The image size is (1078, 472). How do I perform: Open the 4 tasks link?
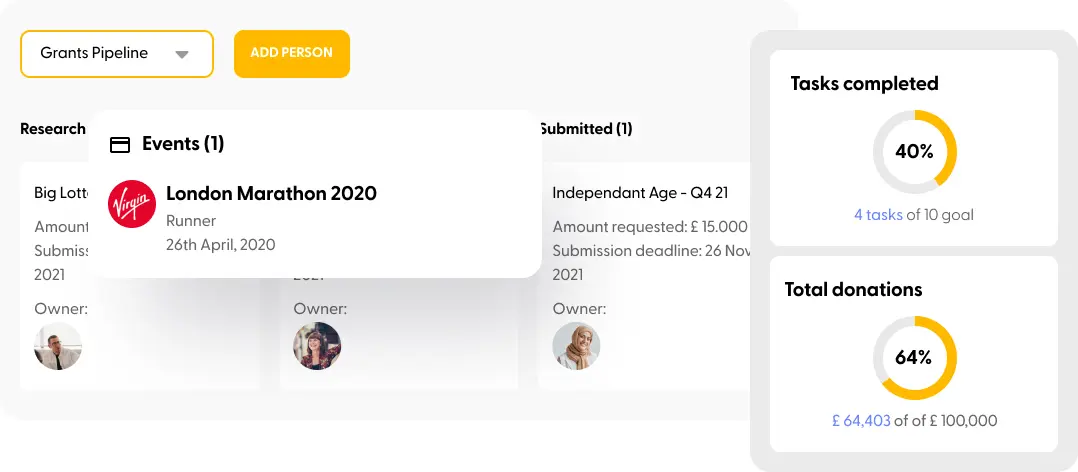pyautogui.click(x=878, y=215)
